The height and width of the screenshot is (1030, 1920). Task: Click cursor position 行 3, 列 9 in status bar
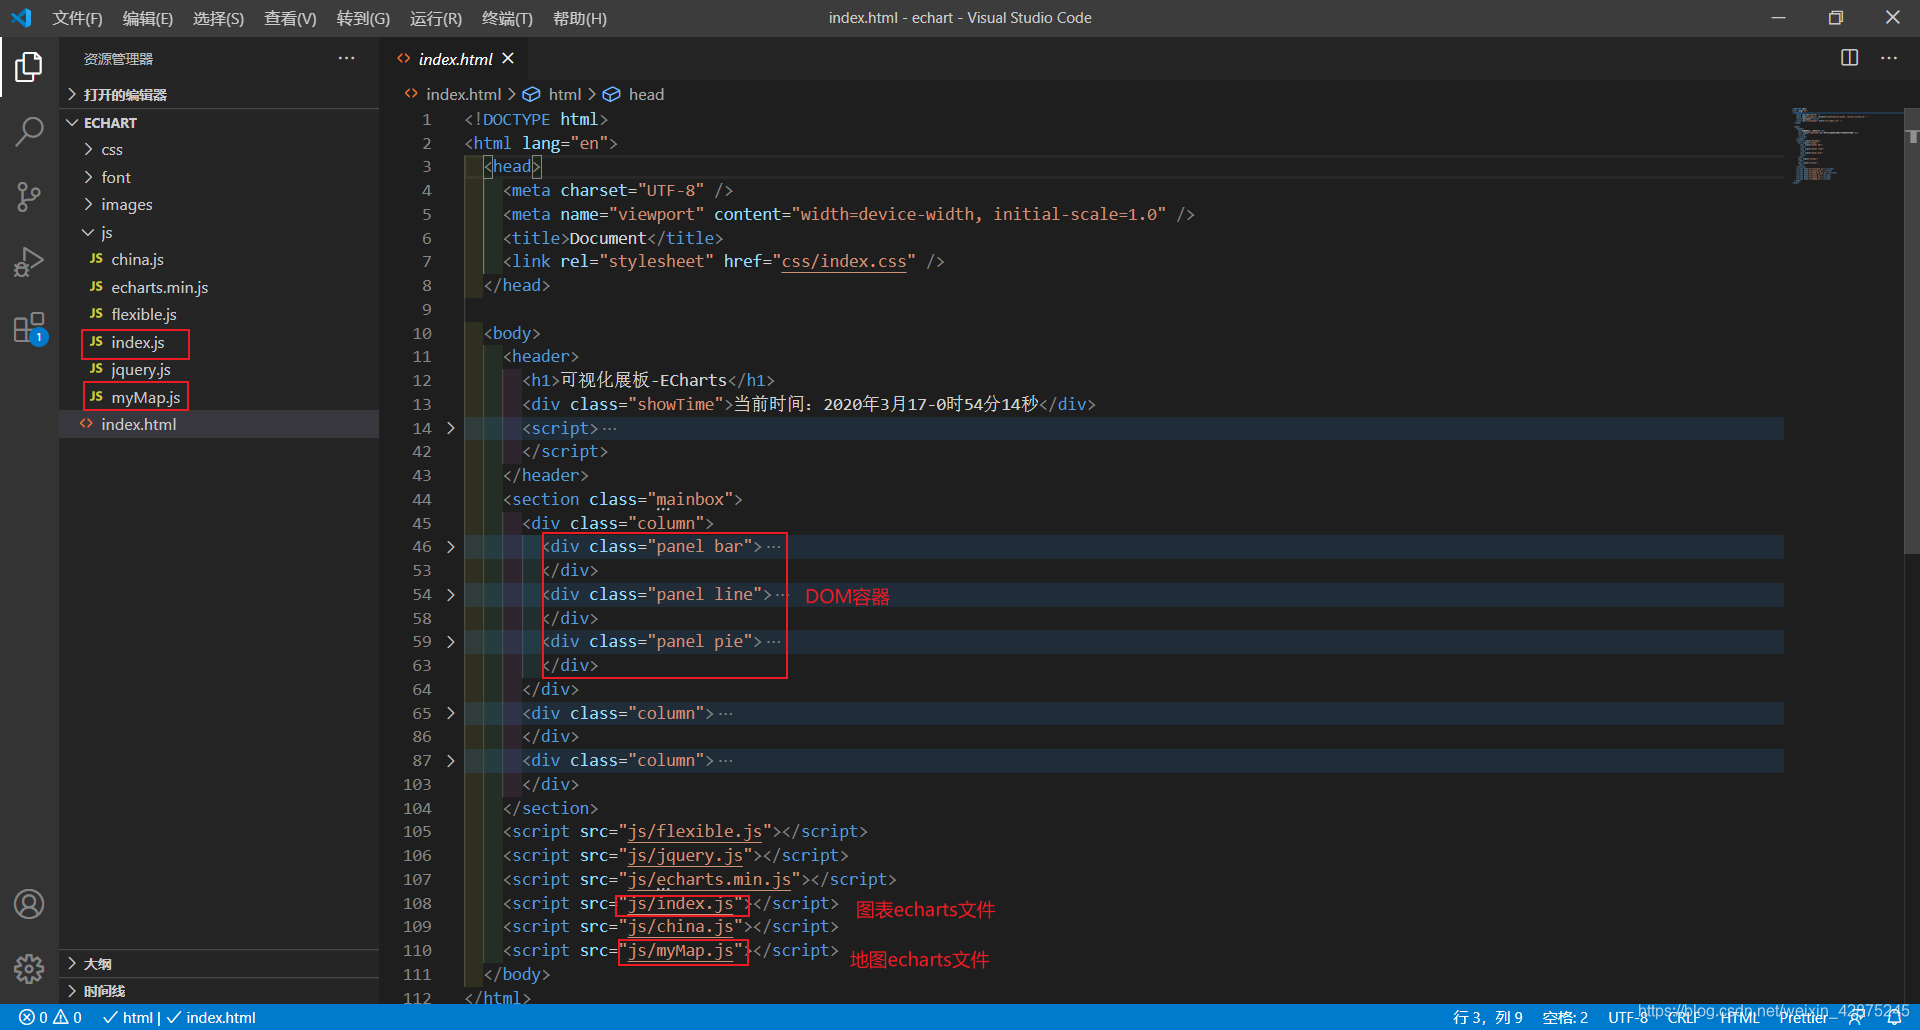pos(1488,1017)
